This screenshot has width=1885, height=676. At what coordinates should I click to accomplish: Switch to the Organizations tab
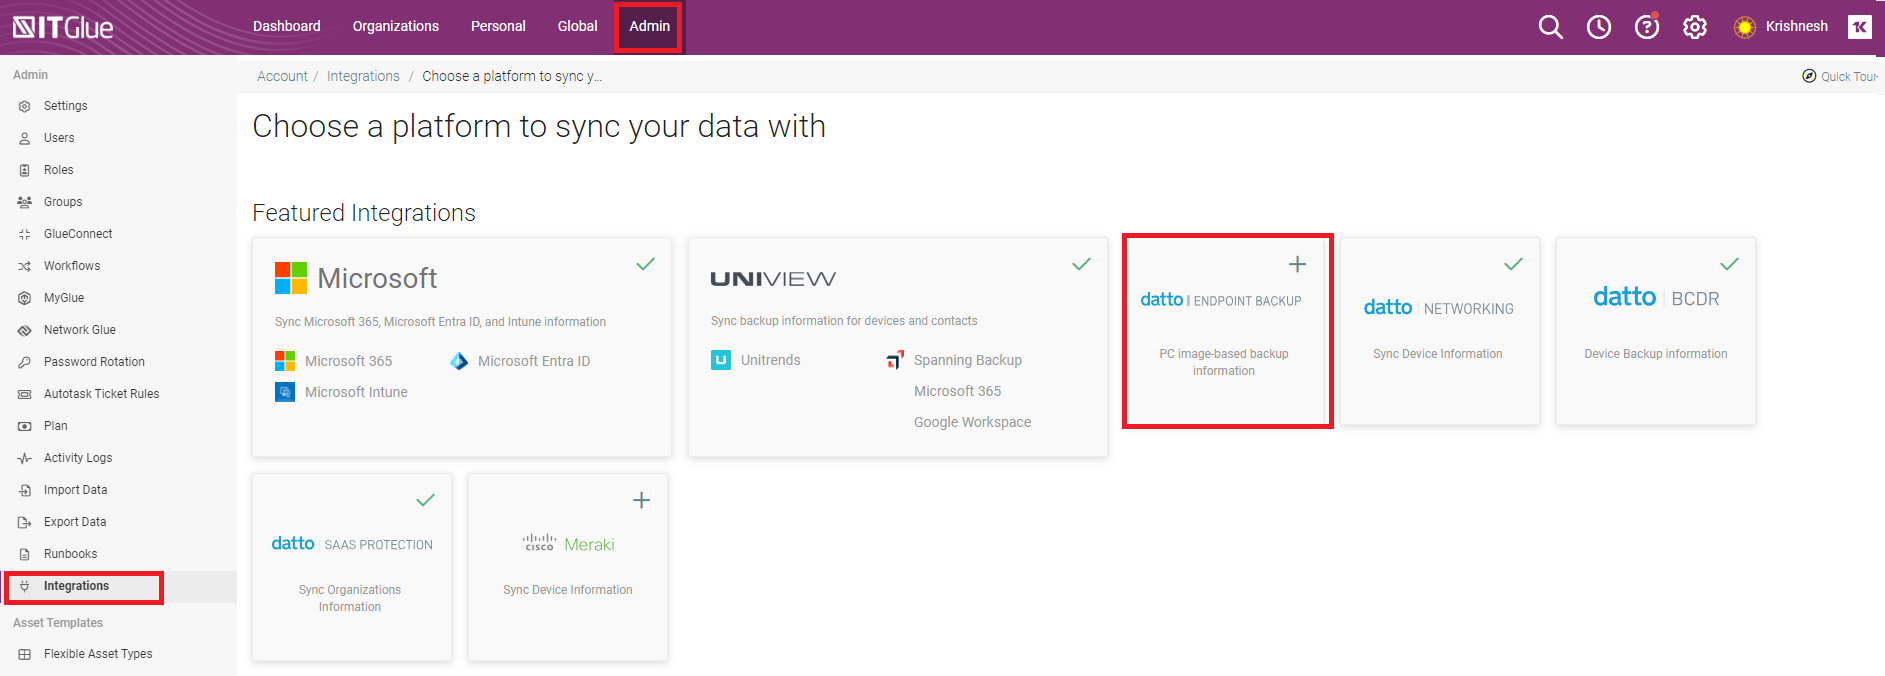[x=395, y=27]
